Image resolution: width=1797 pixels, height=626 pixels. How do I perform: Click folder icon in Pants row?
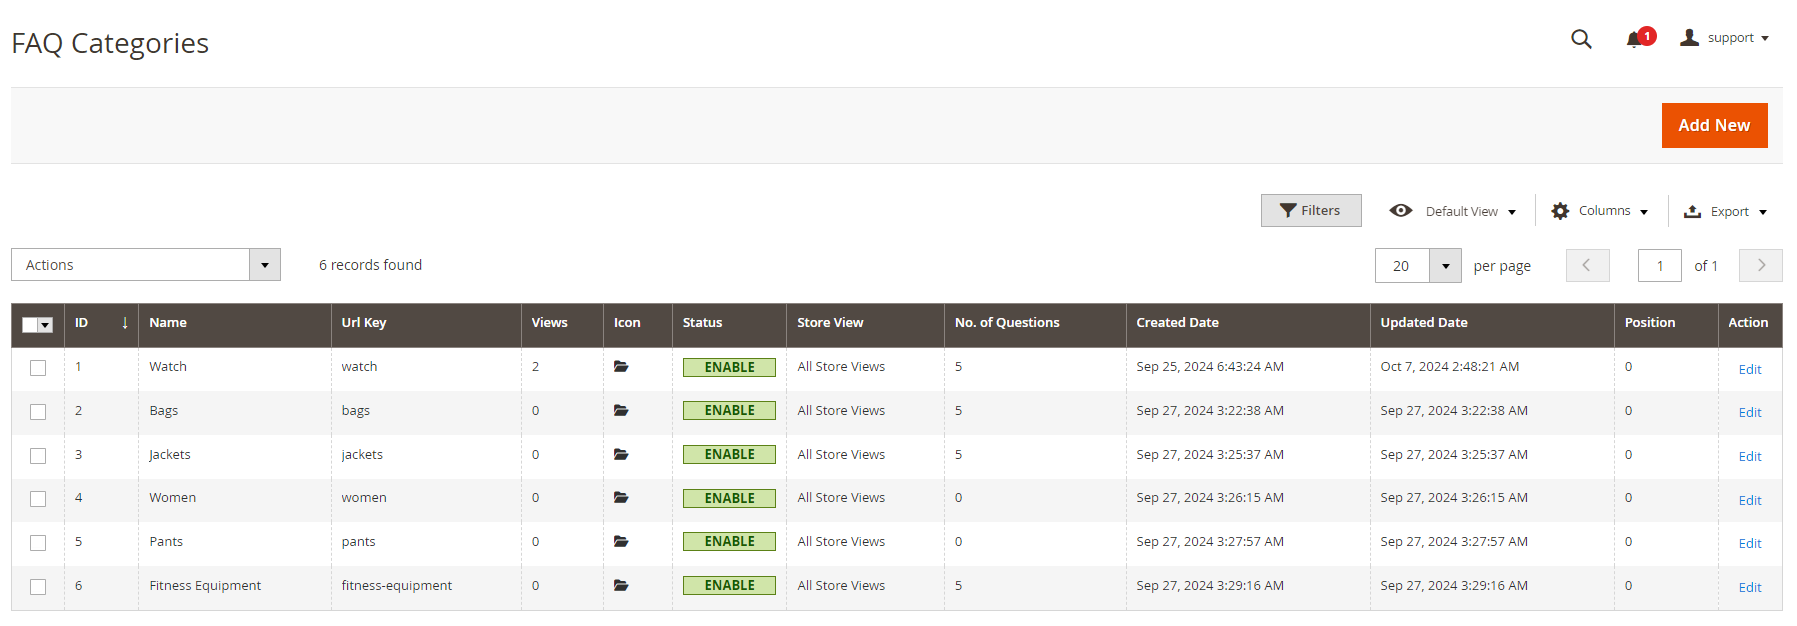click(621, 542)
